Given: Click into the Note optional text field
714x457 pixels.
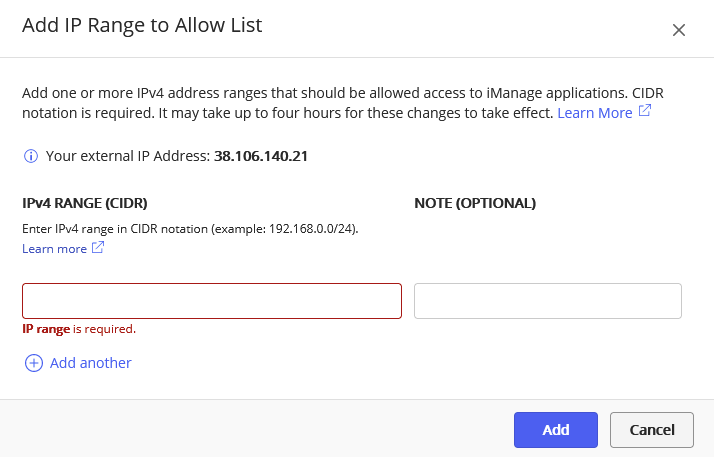Looking at the screenshot, I should pyautogui.click(x=547, y=301).
